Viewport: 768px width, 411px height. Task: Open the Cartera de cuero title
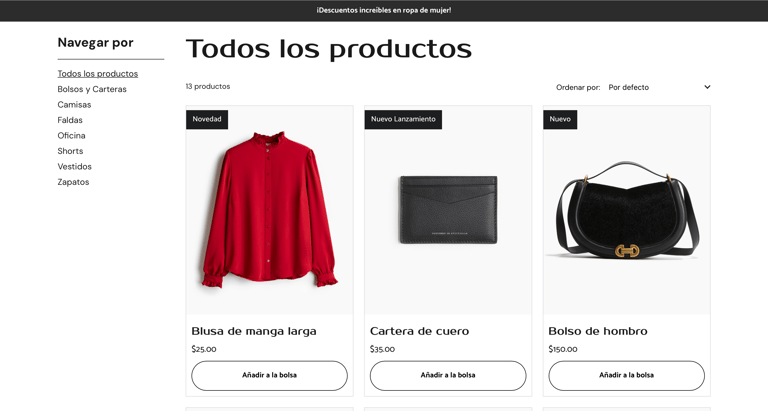419,331
